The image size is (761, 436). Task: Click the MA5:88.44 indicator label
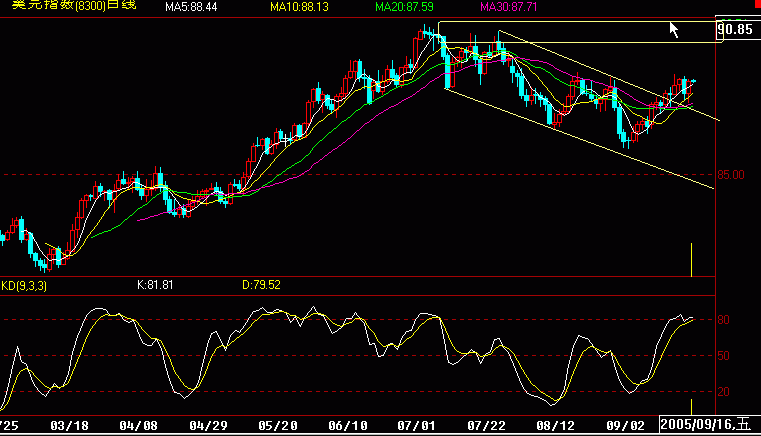(x=191, y=7)
